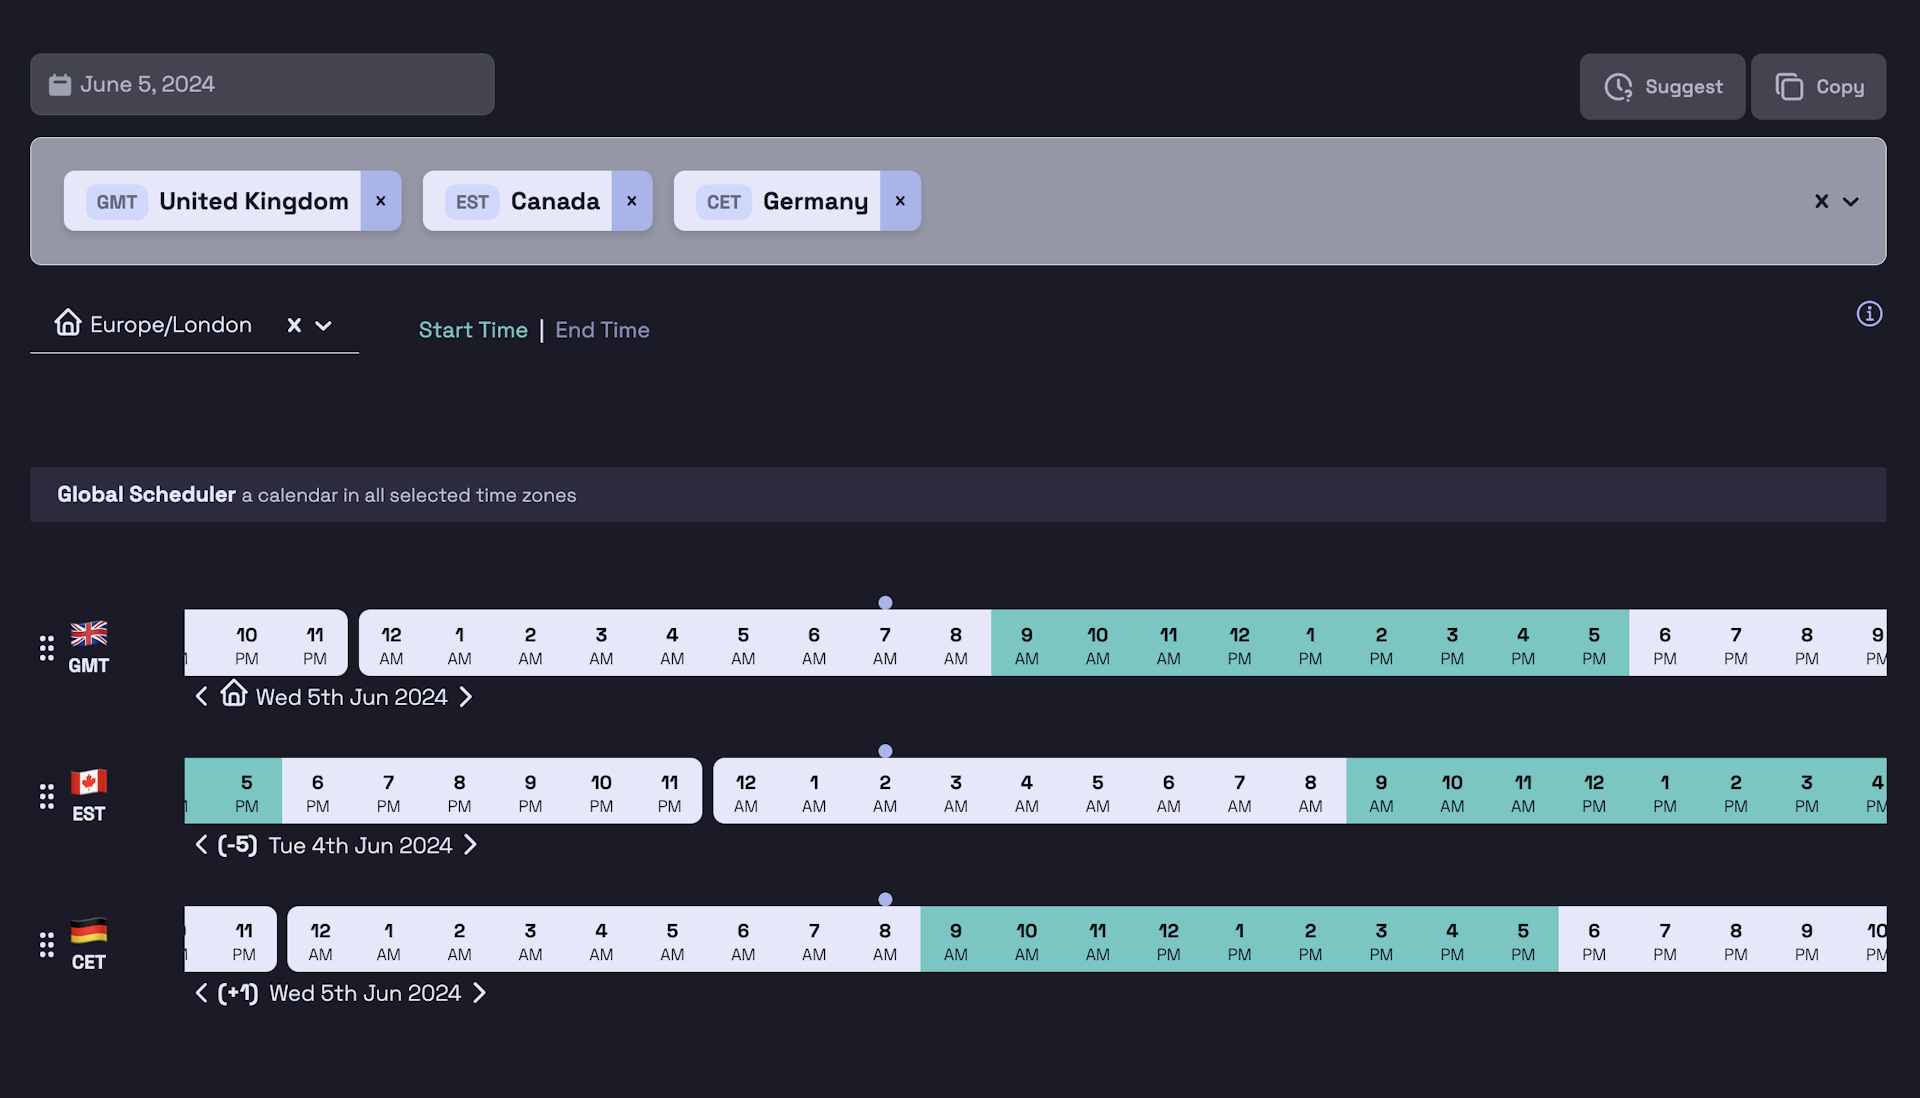Open the info tooltip icon

[1869, 314]
